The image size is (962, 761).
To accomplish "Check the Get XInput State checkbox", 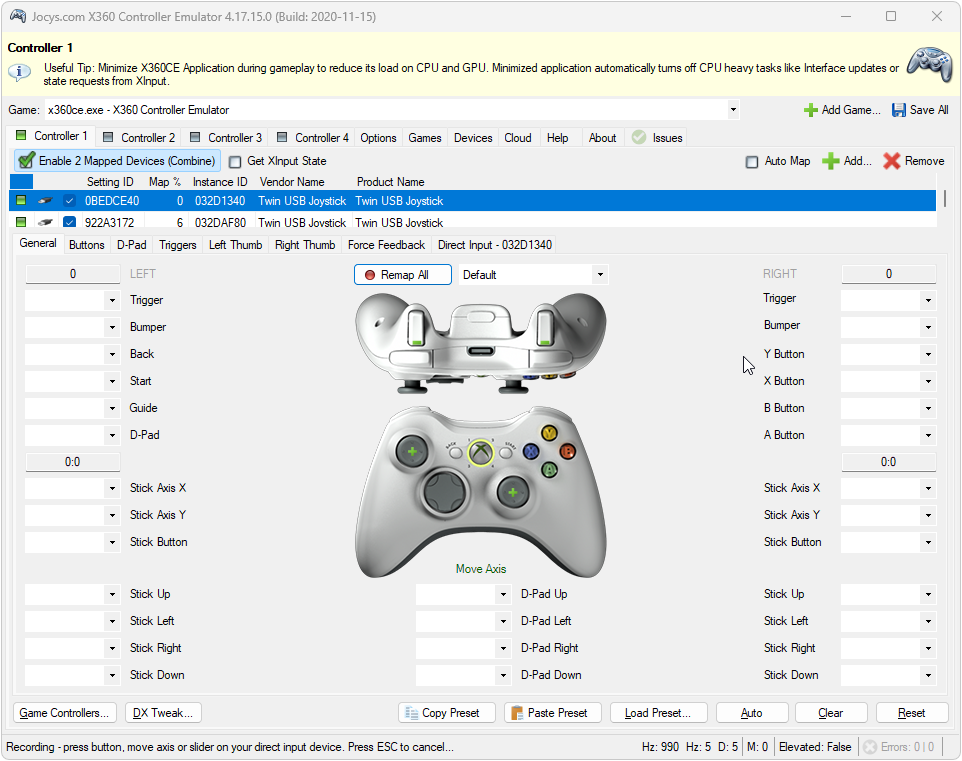I will tap(235, 162).
